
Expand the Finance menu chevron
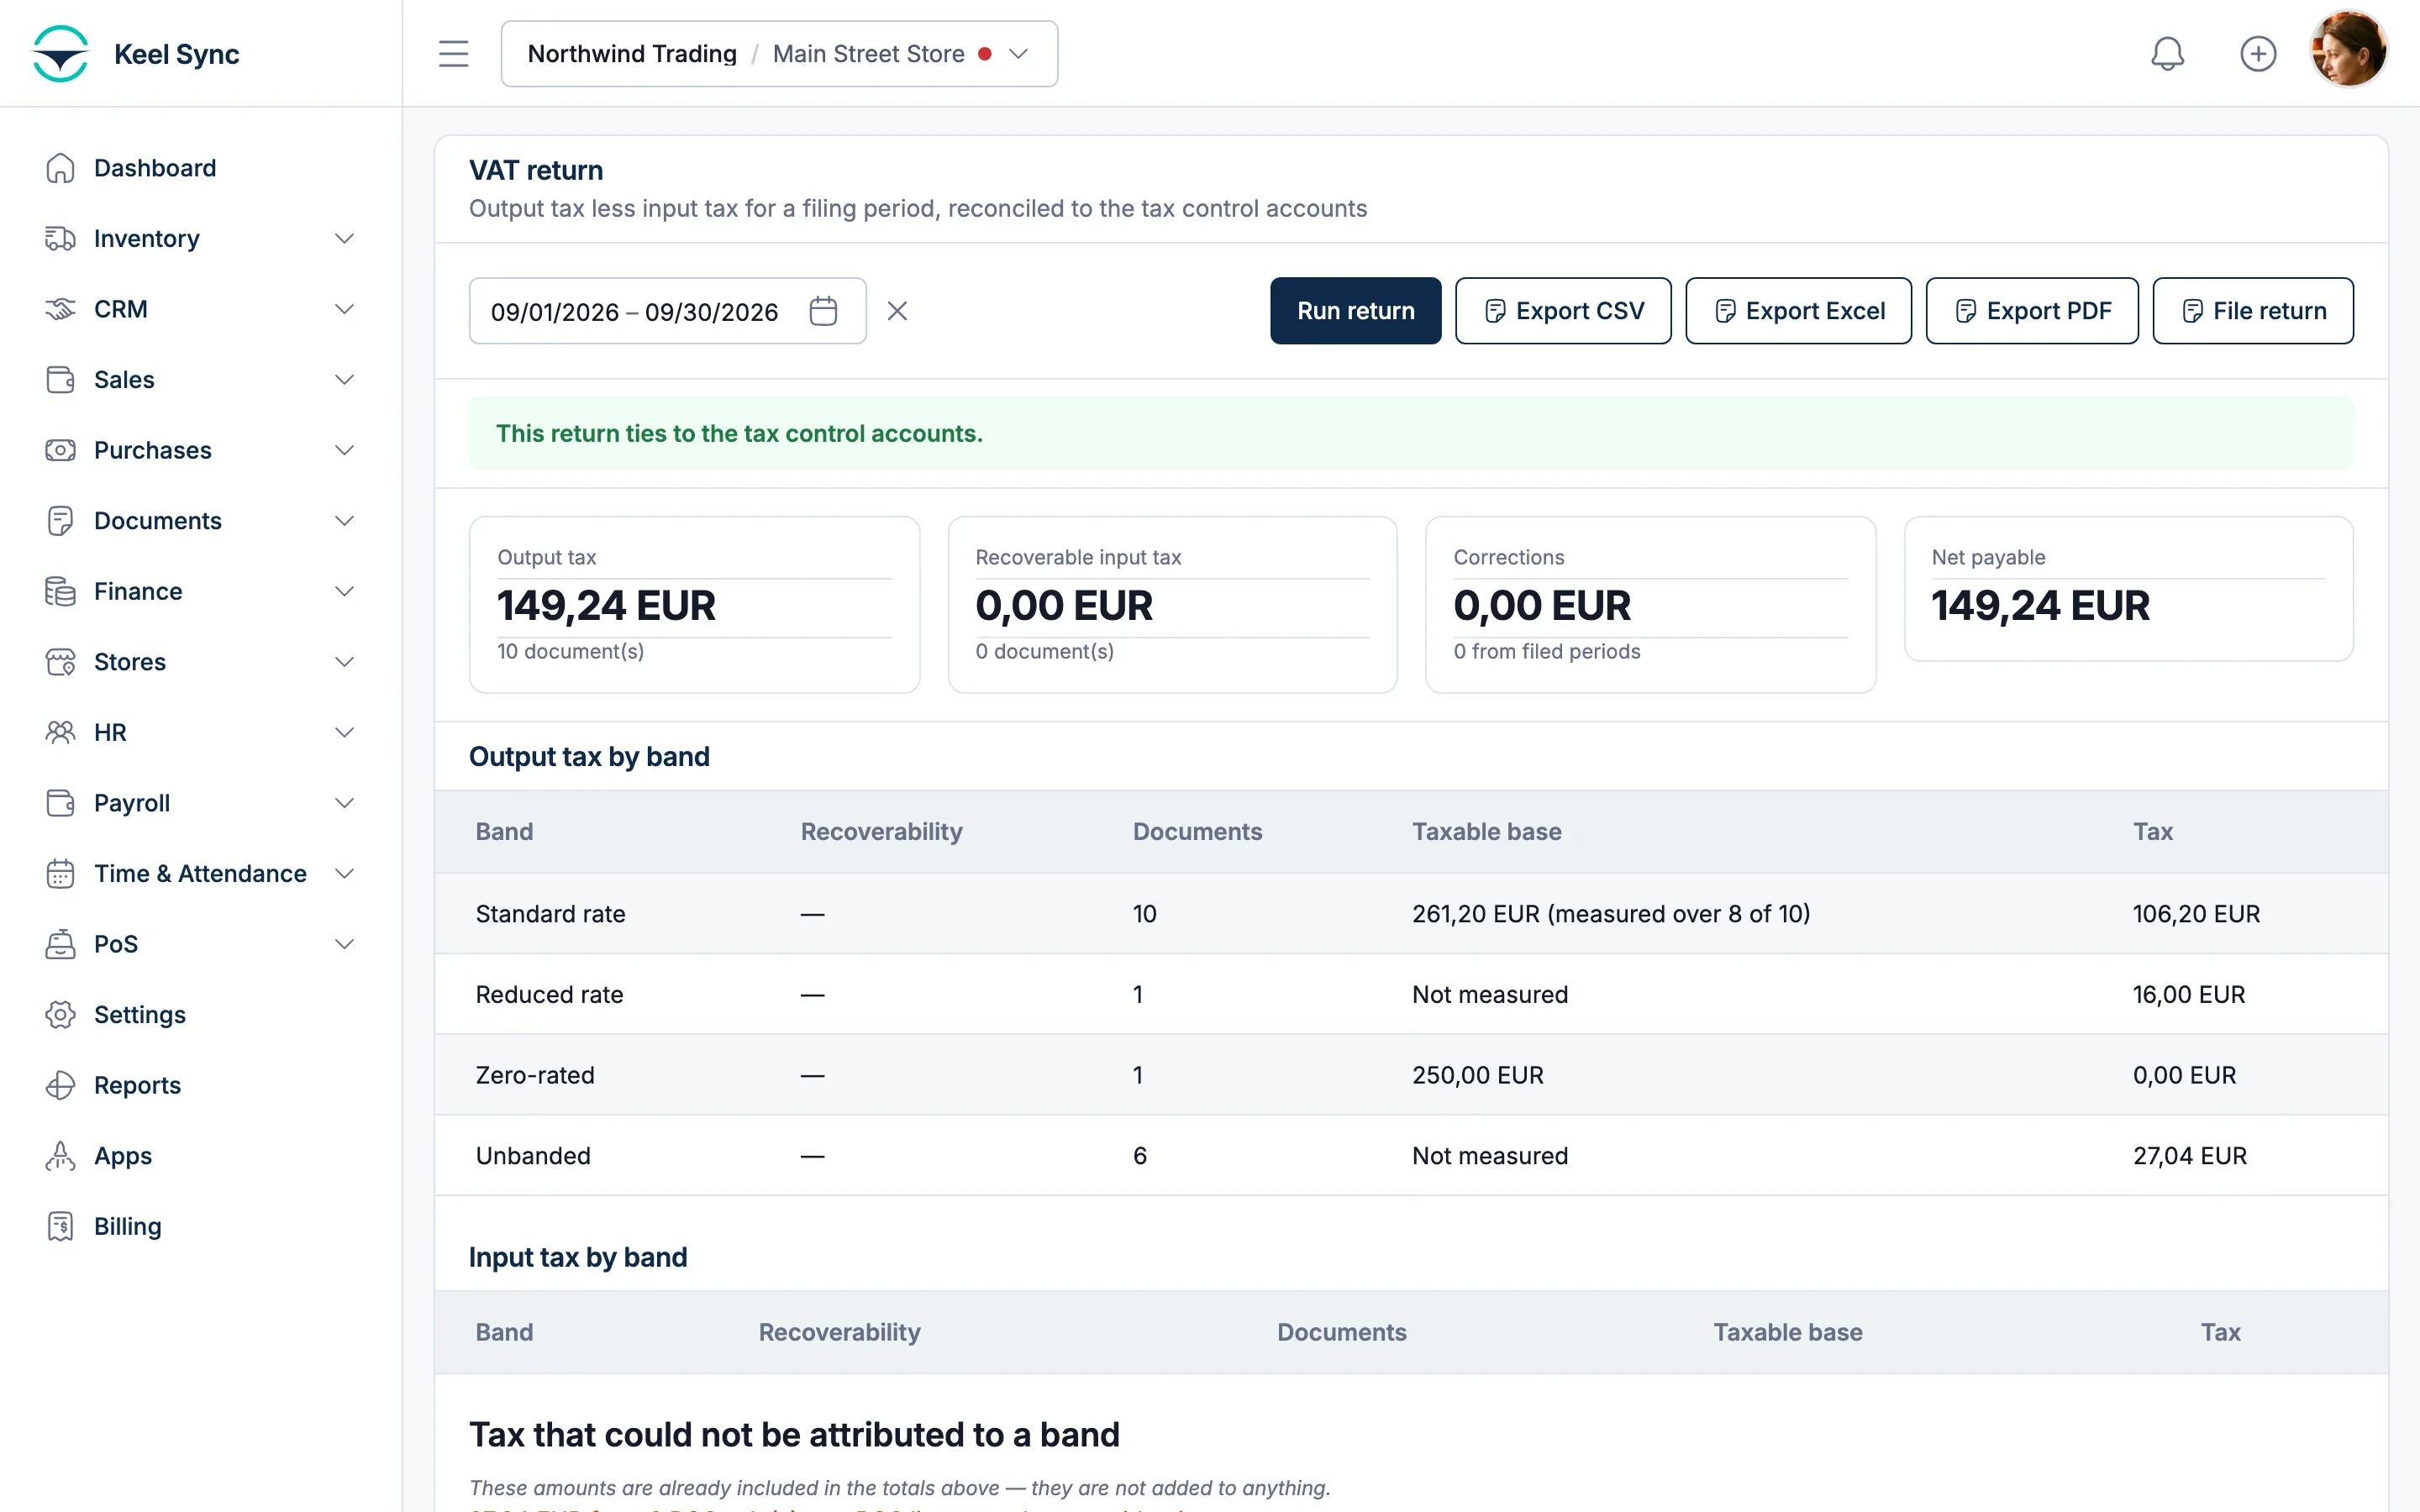click(x=344, y=591)
